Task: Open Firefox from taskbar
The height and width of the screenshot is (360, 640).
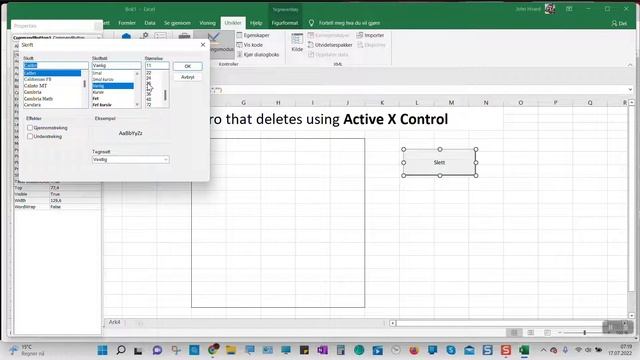Action: coord(414,350)
